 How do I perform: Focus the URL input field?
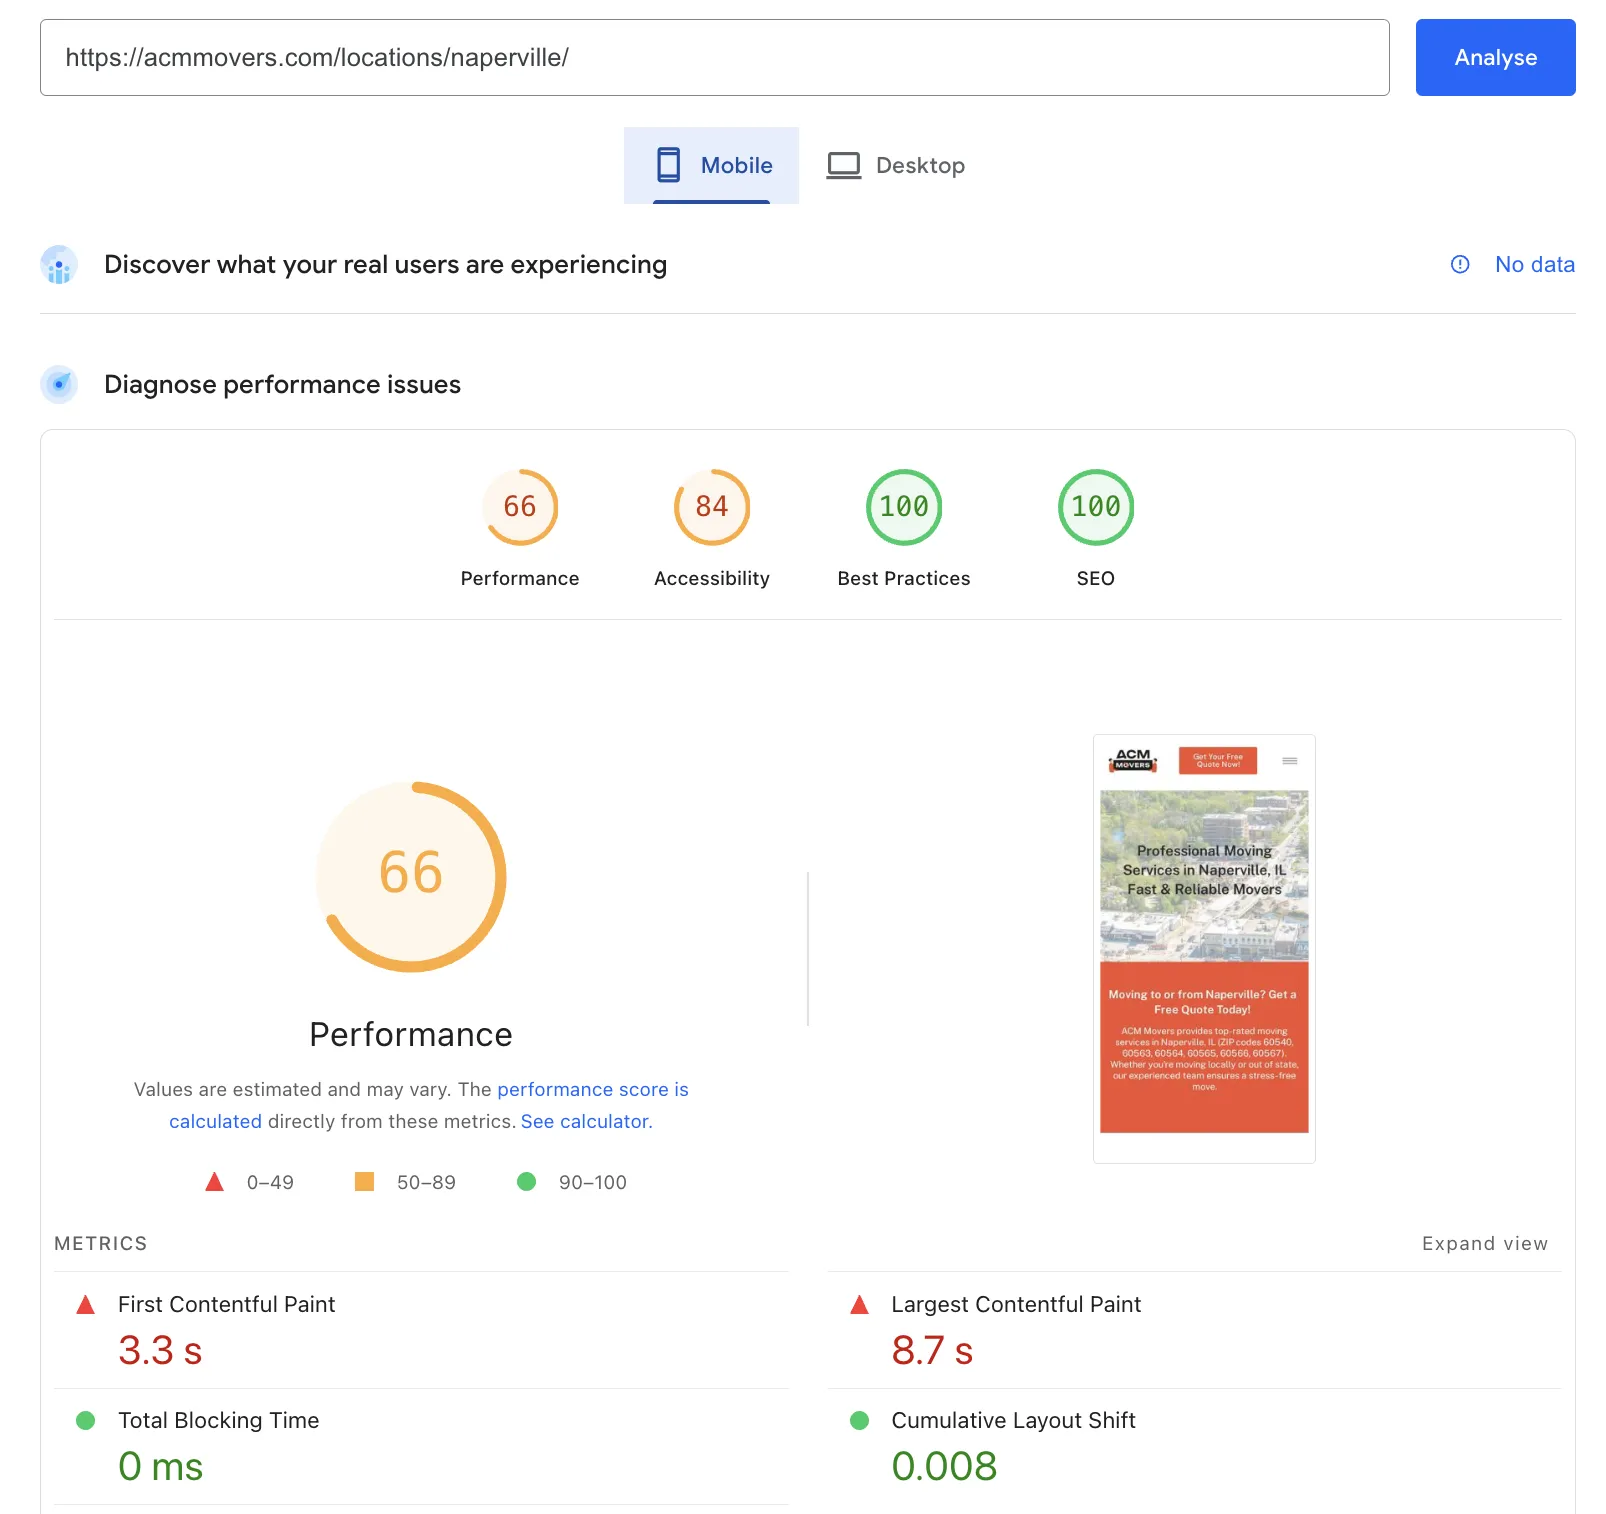714,57
